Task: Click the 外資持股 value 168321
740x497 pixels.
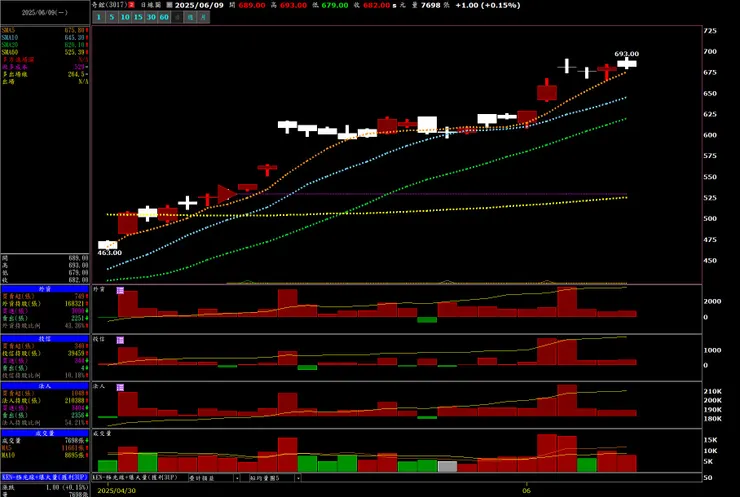Action: click(75, 303)
